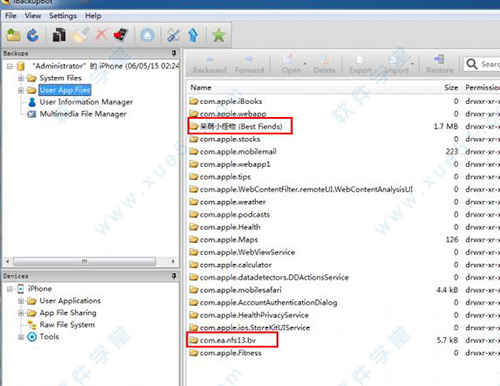Select the com.apple.tips folder
Screen dimensions: 500x386
click(x=225, y=177)
